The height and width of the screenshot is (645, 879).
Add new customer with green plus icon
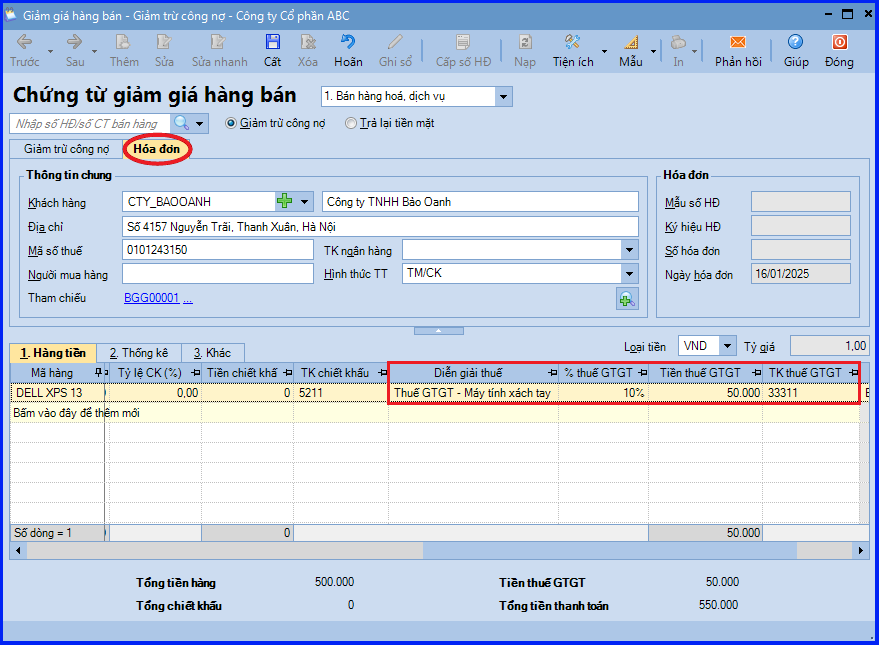coord(285,201)
